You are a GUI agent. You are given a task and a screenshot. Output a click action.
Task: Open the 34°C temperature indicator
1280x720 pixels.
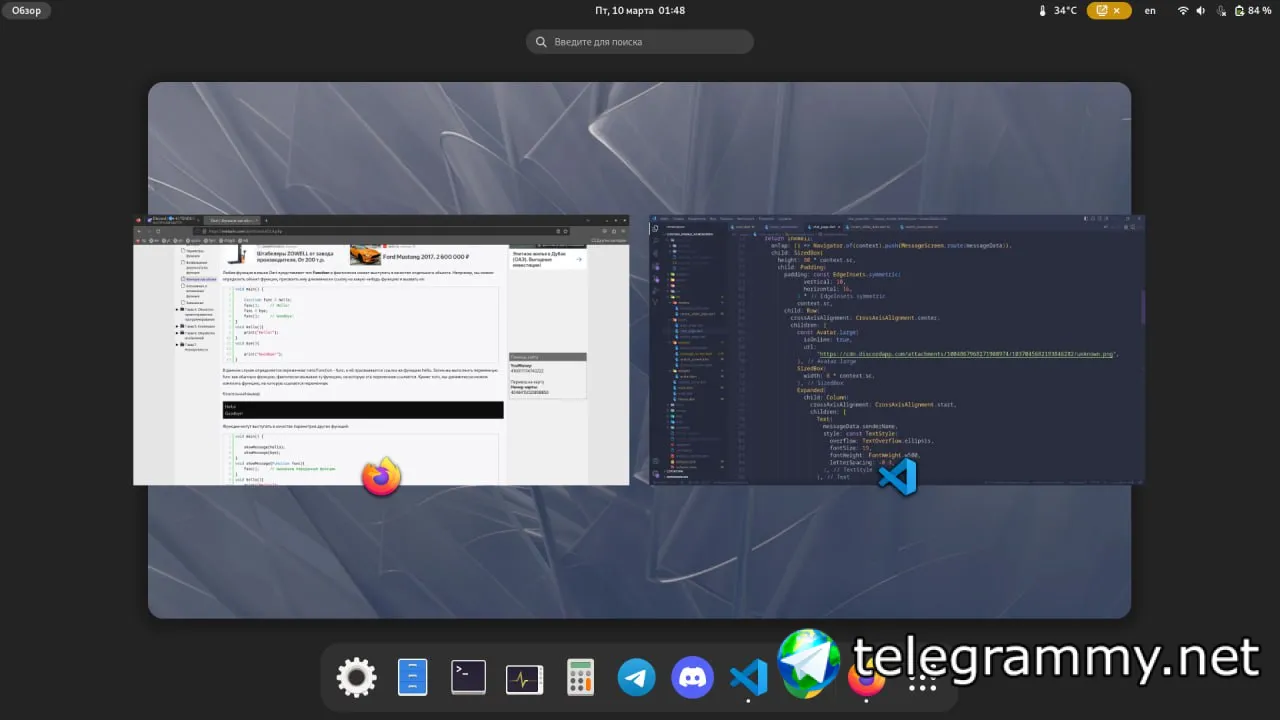1058,11
